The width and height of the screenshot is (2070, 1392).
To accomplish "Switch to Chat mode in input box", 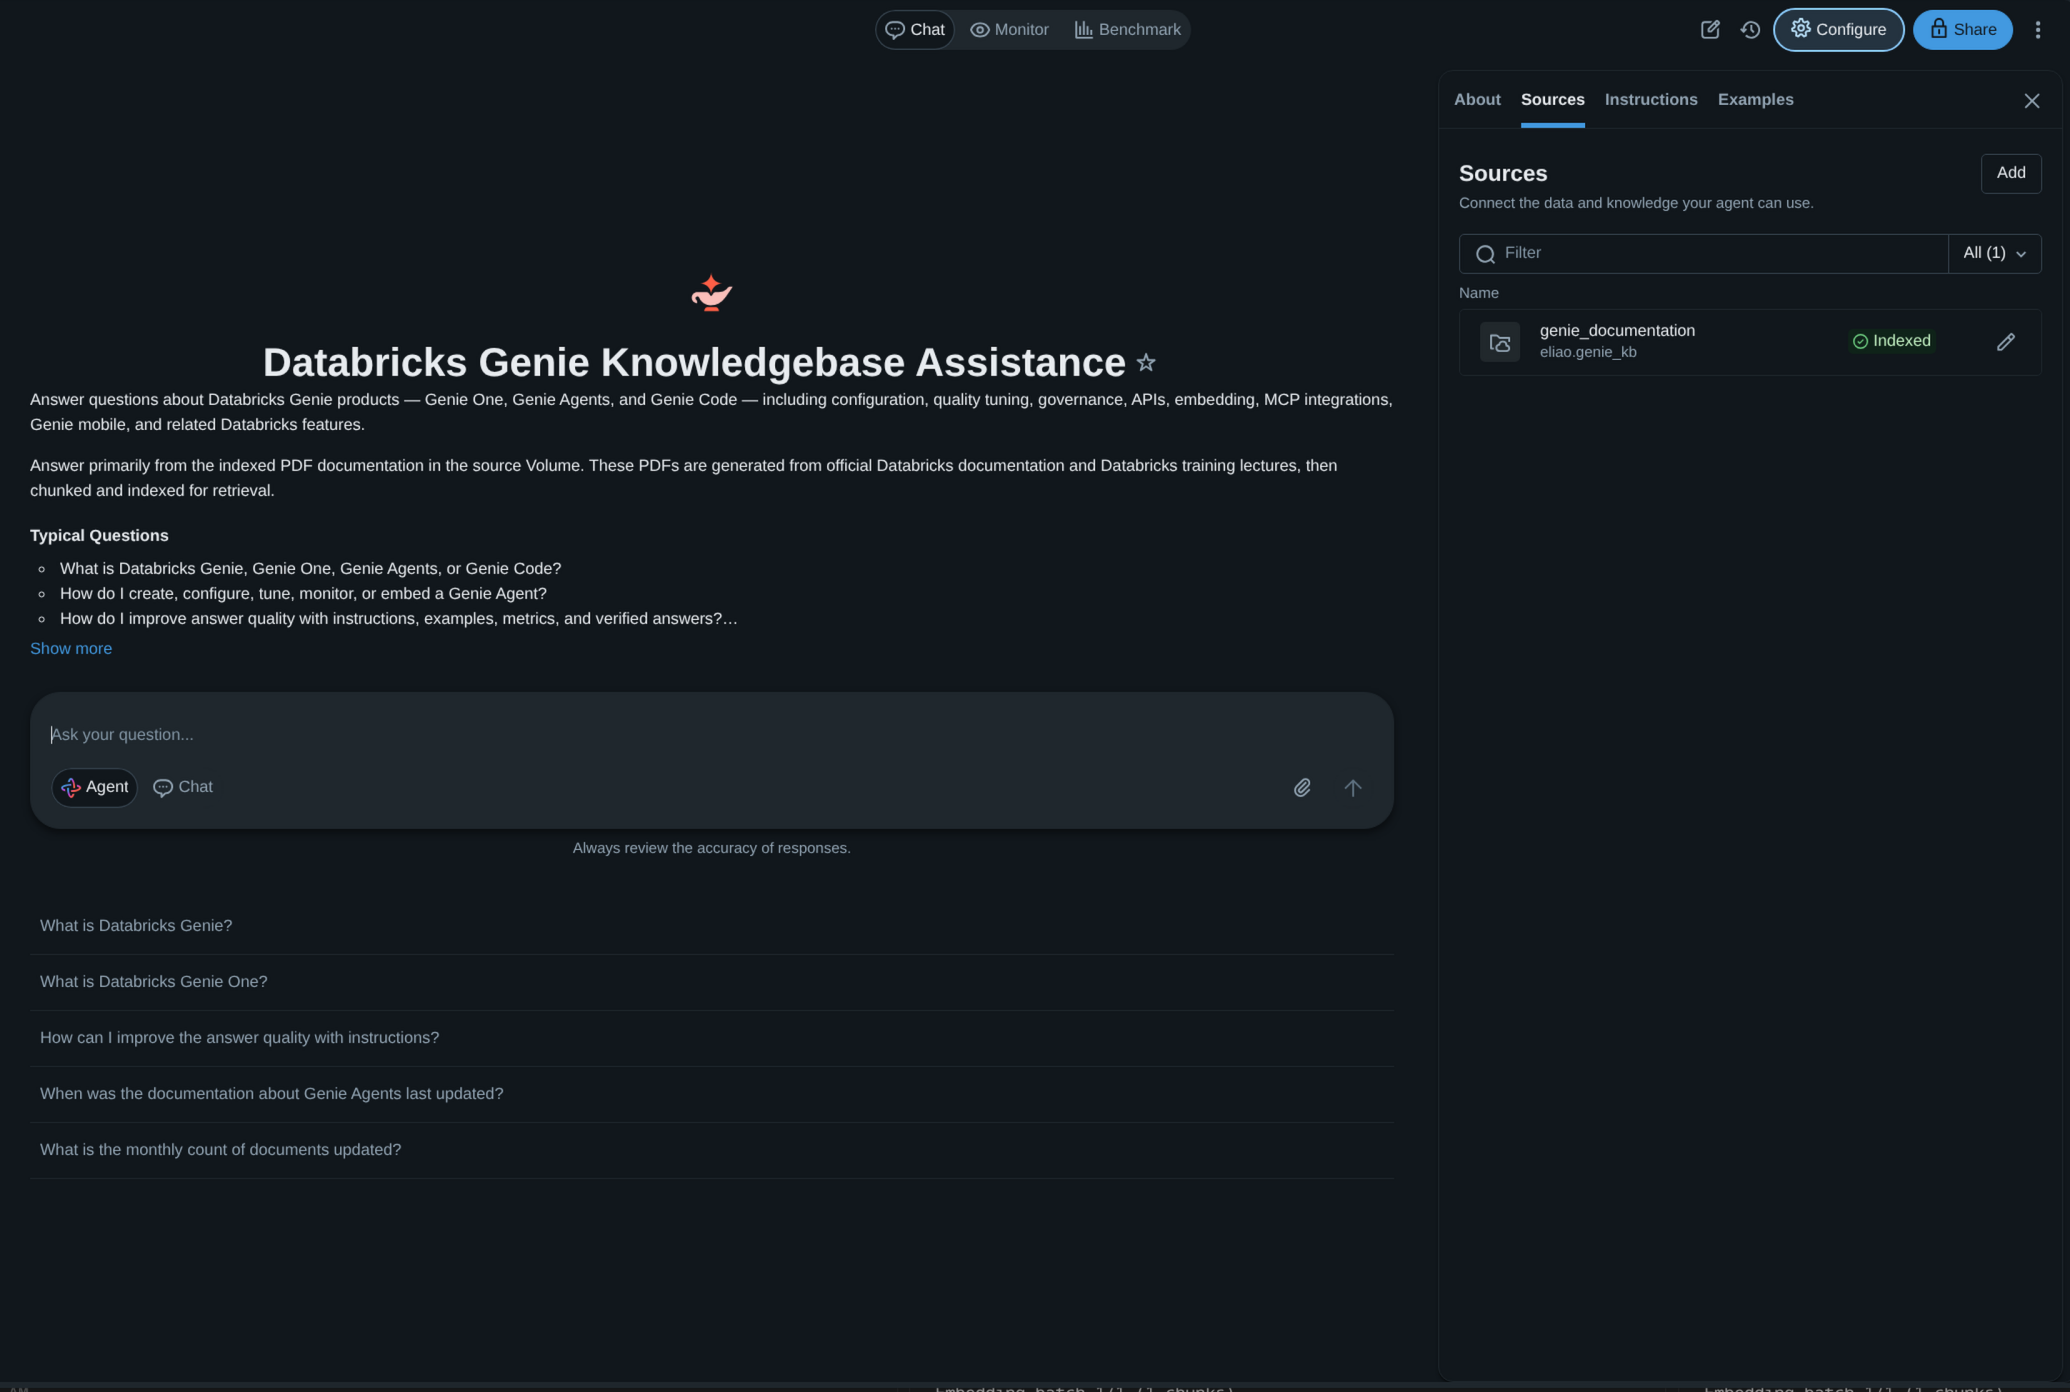I will 183,788.
